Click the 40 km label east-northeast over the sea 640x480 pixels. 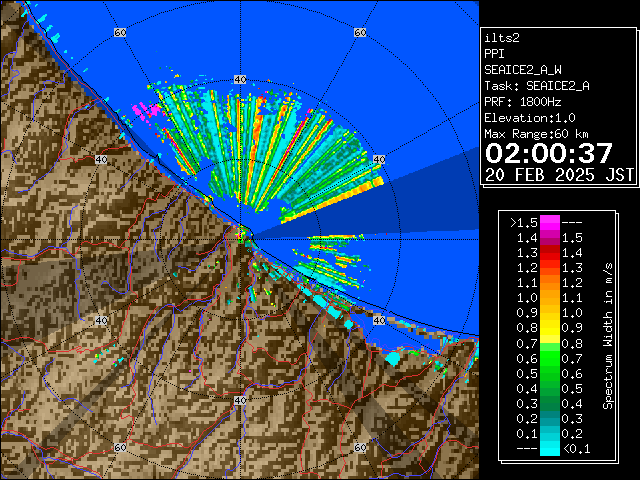click(x=379, y=159)
